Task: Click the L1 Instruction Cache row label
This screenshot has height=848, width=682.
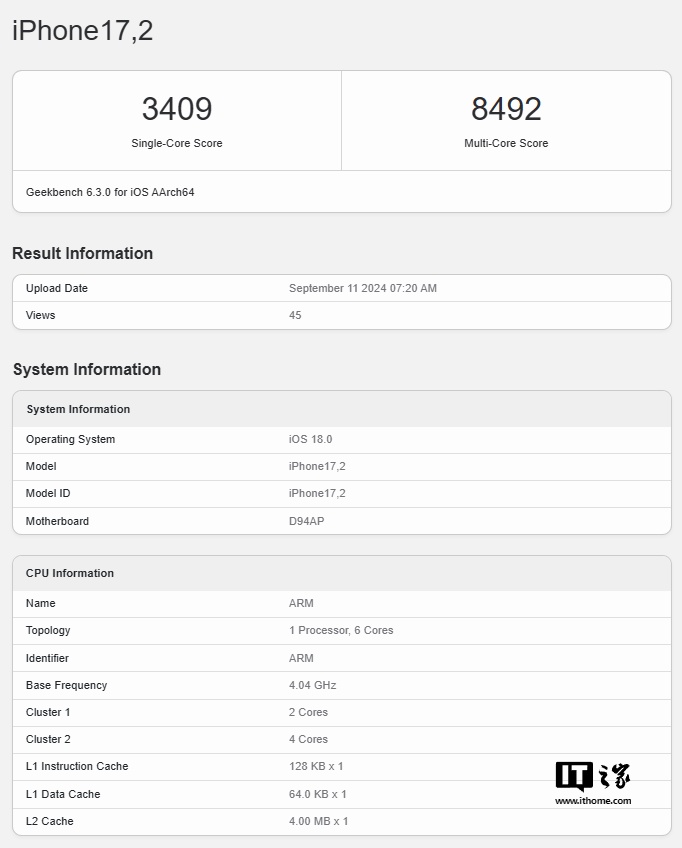Action: pos(77,766)
